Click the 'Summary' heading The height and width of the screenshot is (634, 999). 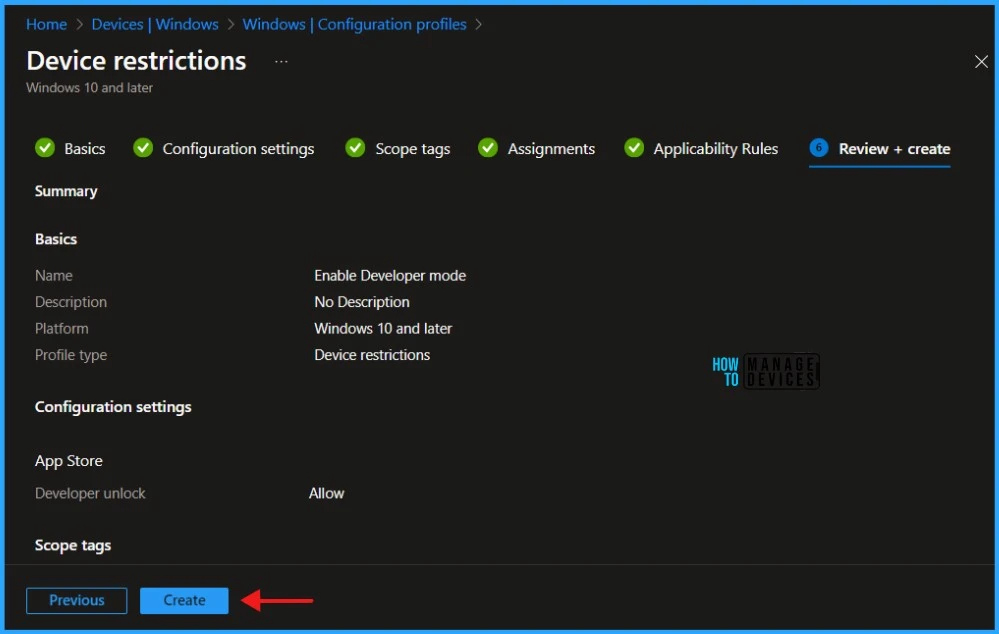point(66,191)
